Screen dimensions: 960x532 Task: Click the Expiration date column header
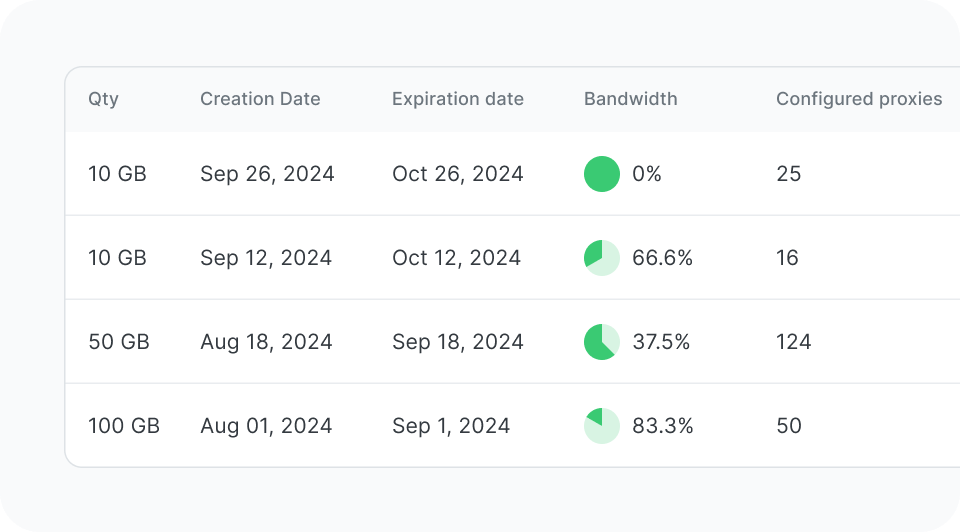click(458, 99)
